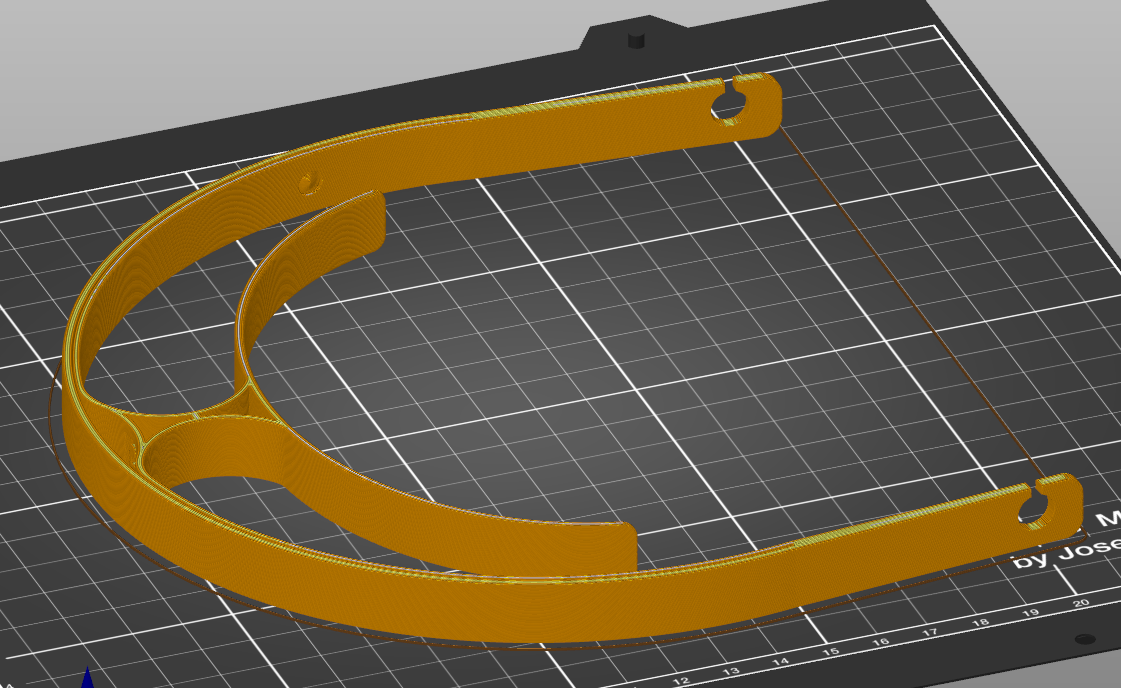
Task: Click ruler number 19 on bed edge
Action: point(1031,613)
